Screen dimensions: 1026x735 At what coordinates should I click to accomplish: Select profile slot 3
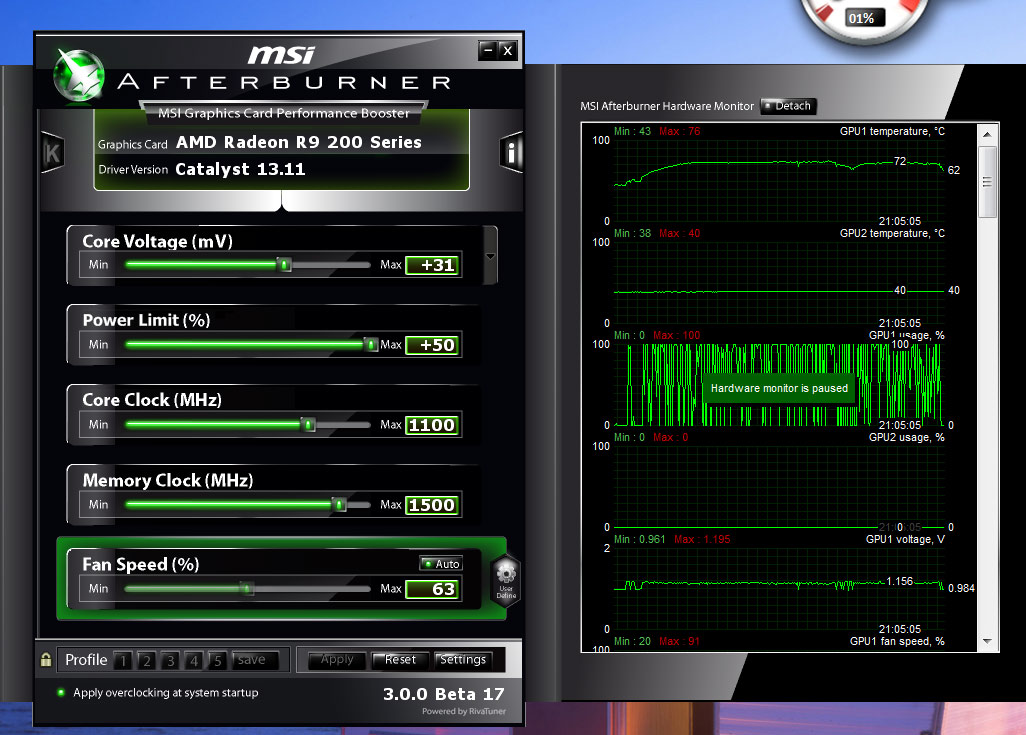coord(170,660)
